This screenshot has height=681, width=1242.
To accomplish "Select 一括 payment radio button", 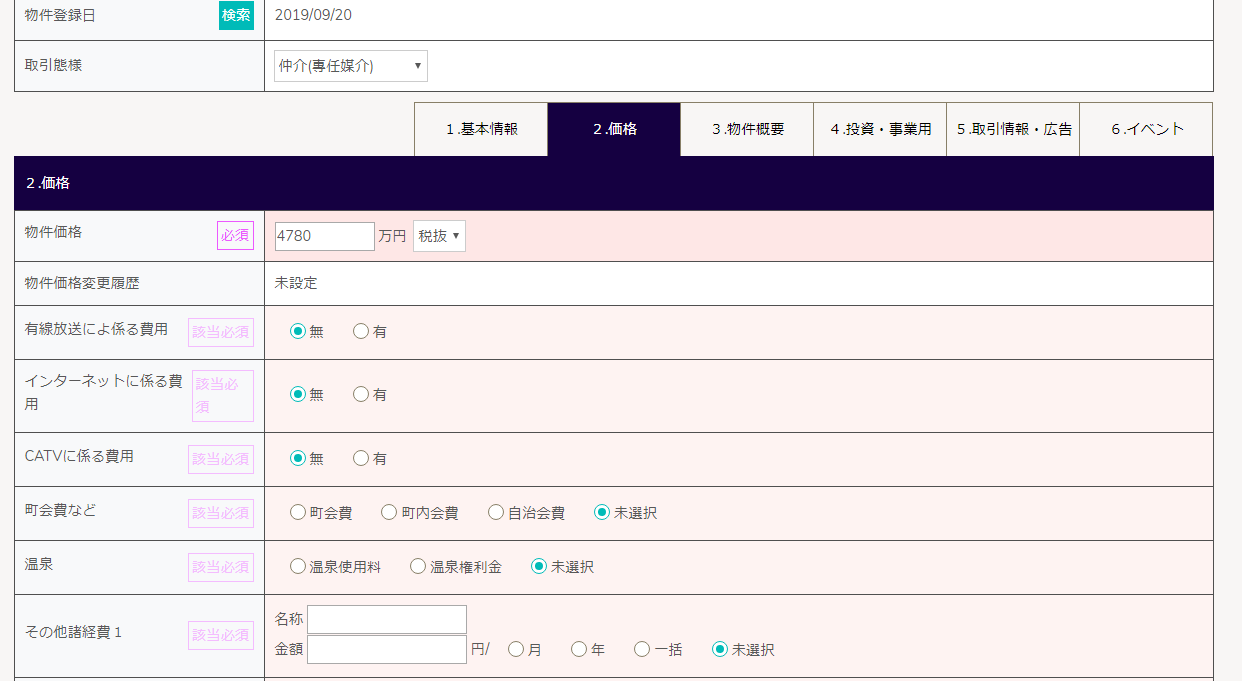I will pos(642,650).
